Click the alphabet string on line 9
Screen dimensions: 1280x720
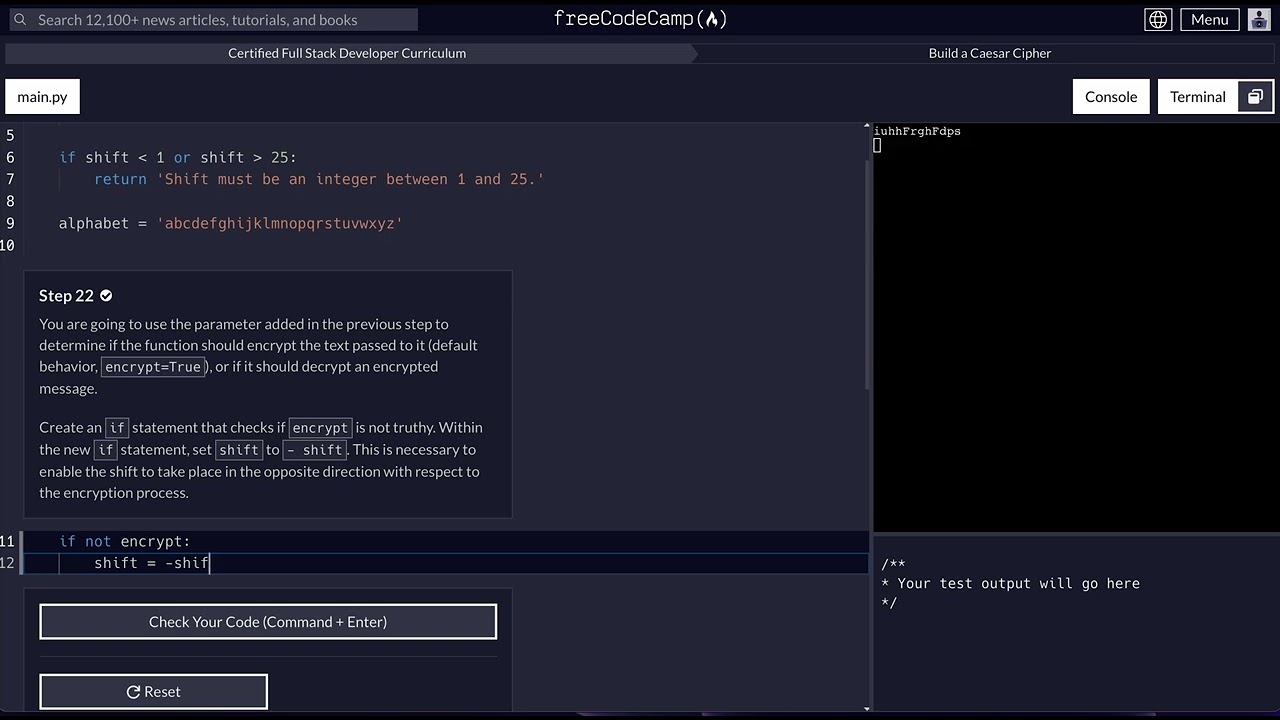tap(280, 223)
